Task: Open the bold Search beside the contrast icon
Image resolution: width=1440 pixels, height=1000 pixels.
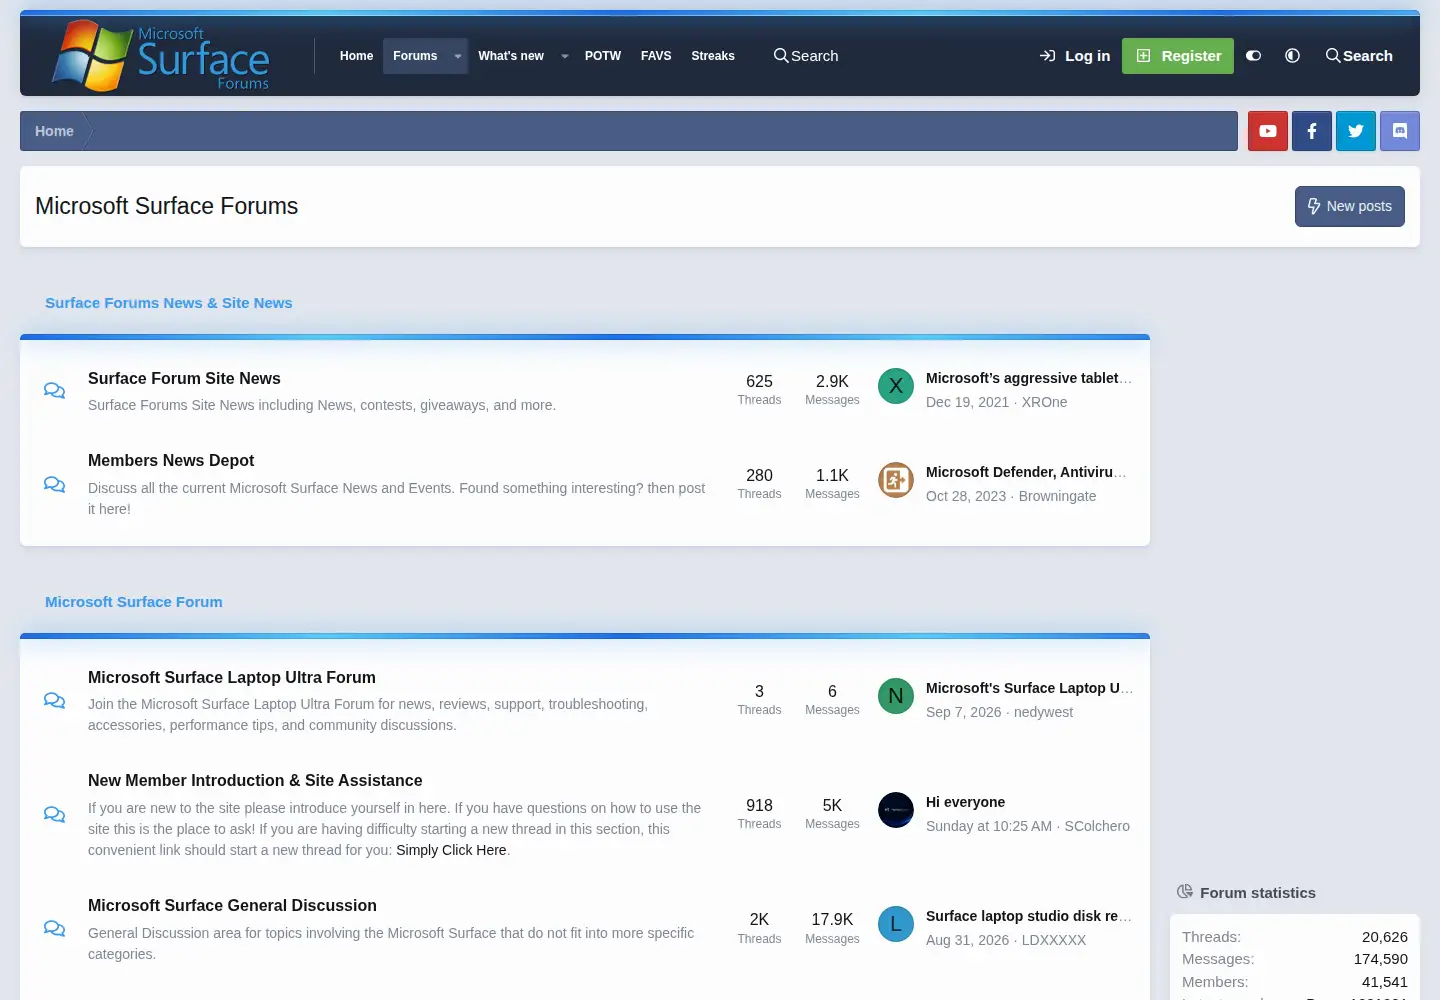Action: 1359,56
